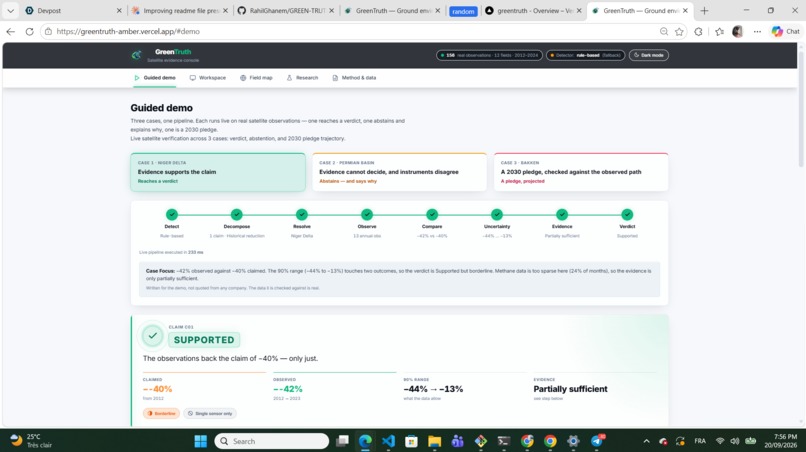This screenshot has height=452, width=806.
Task: Click the Guided demo heading
Action: pyautogui.click(x=161, y=108)
